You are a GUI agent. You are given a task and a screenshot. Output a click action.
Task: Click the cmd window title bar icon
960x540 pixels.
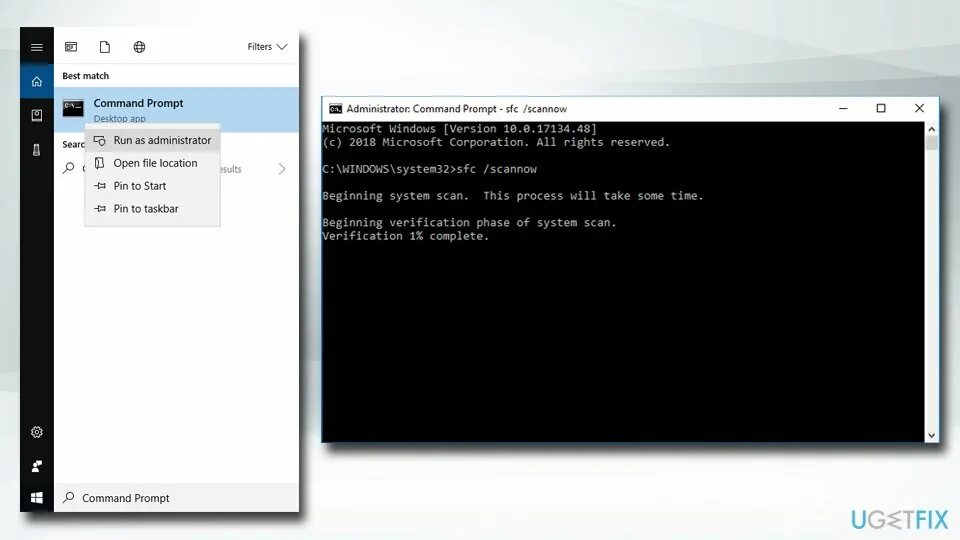336,109
